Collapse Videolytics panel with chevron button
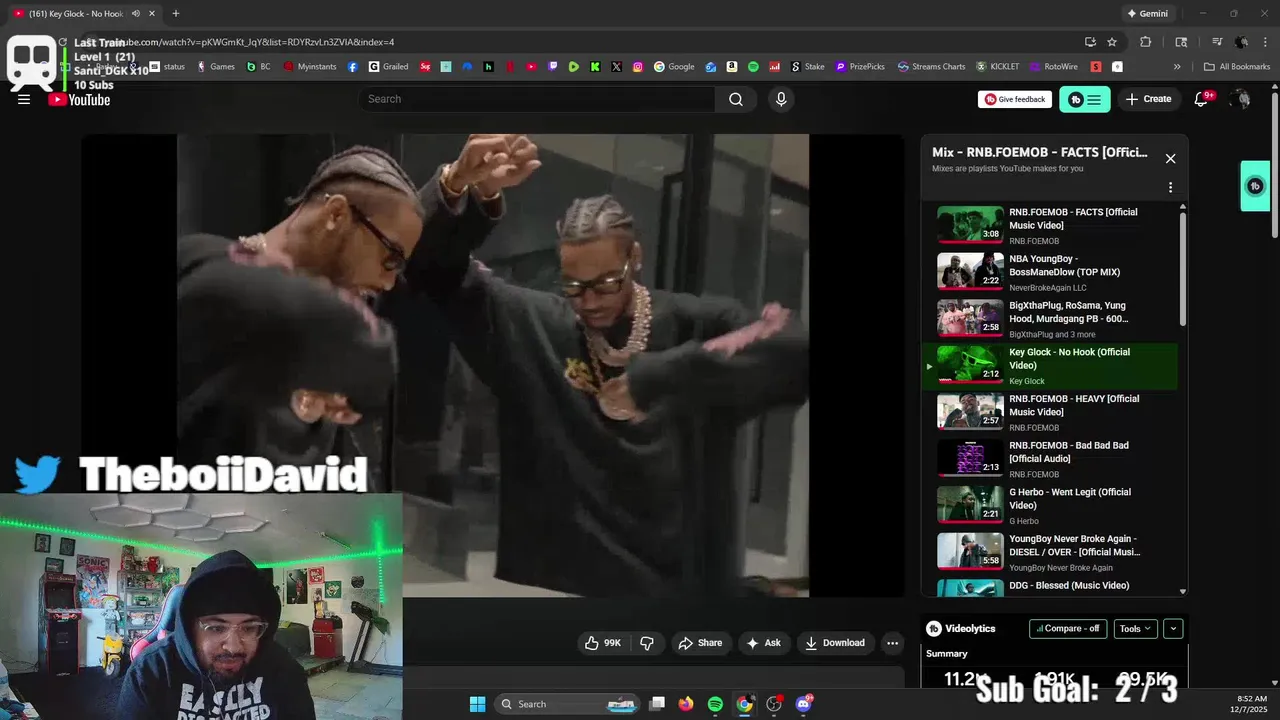1280x720 pixels. coord(1173,629)
